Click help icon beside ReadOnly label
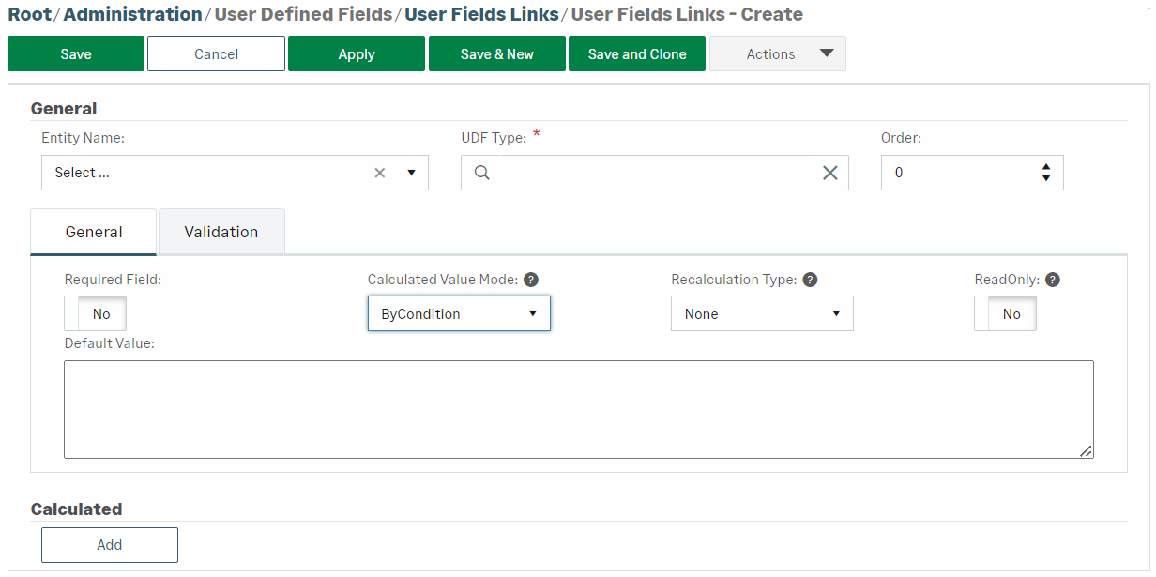 (1051, 280)
